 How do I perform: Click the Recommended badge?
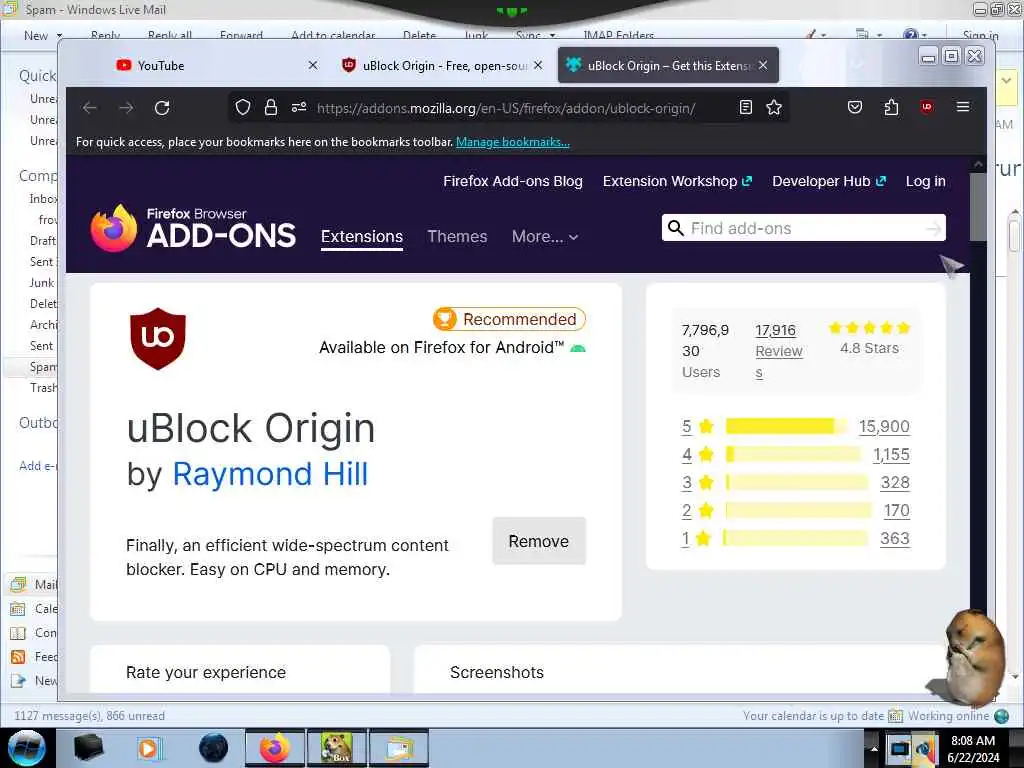[x=509, y=319]
